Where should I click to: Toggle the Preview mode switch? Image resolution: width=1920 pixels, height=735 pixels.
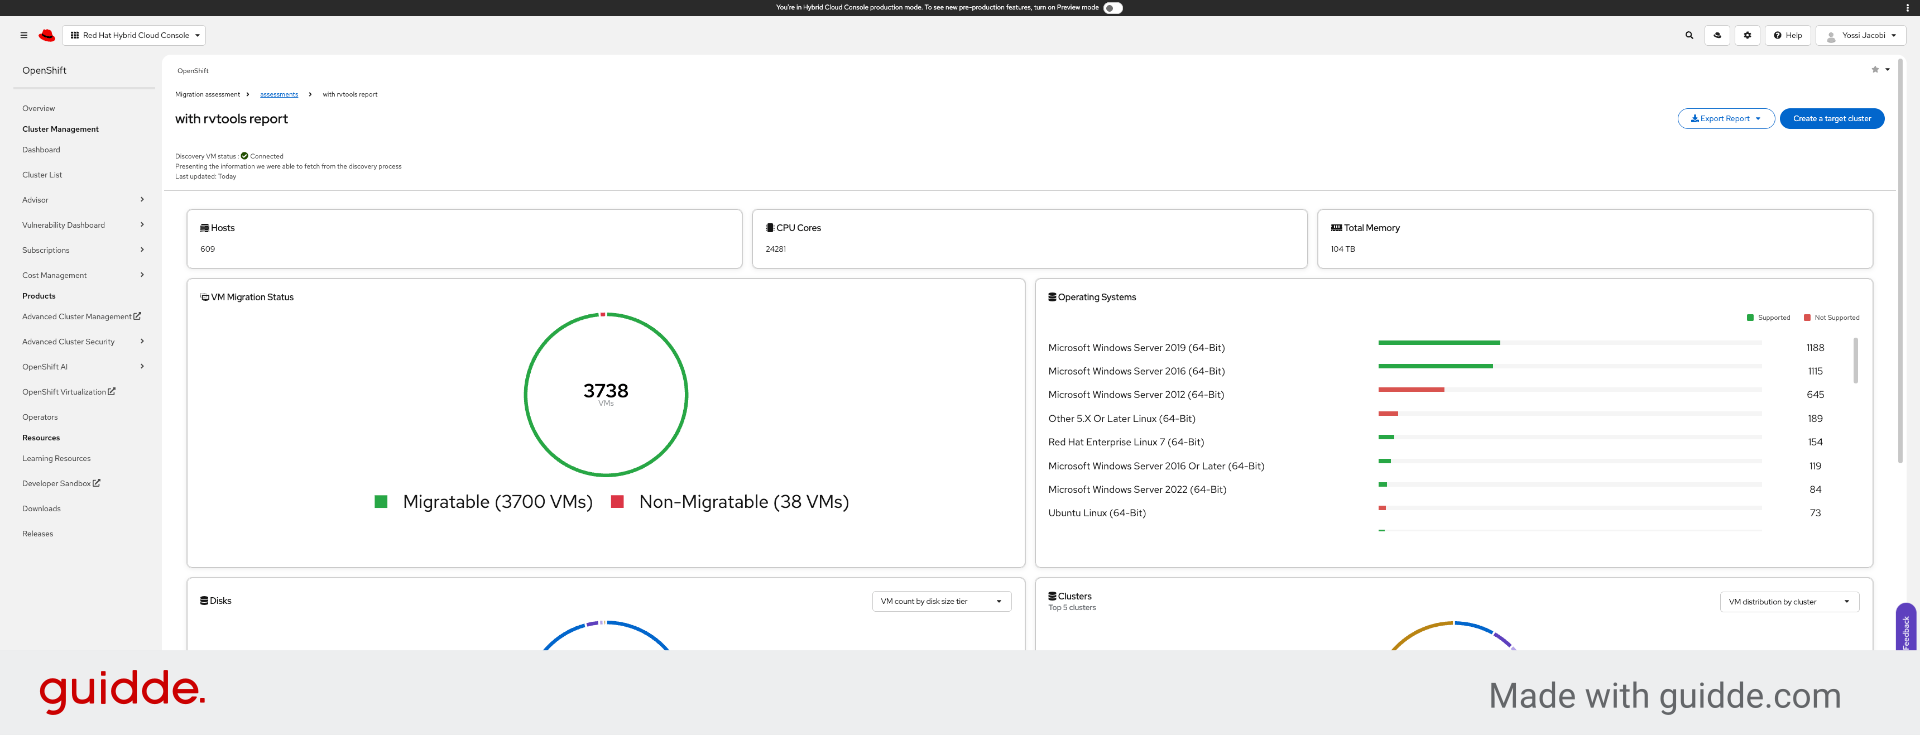point(1113,7)
